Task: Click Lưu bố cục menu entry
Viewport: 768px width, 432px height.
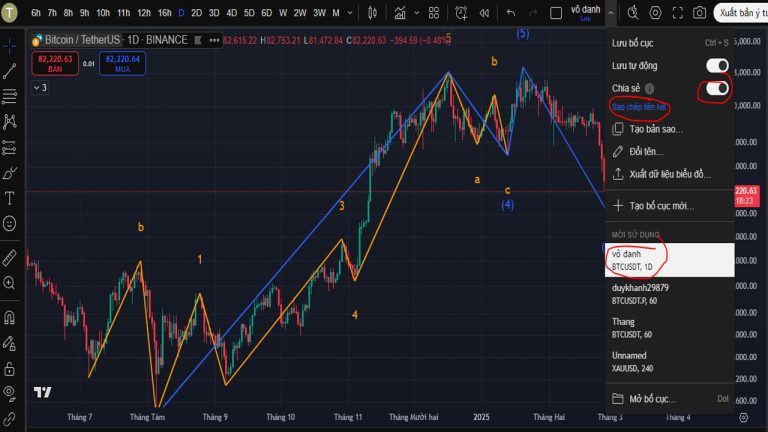Action: [670, 43]
